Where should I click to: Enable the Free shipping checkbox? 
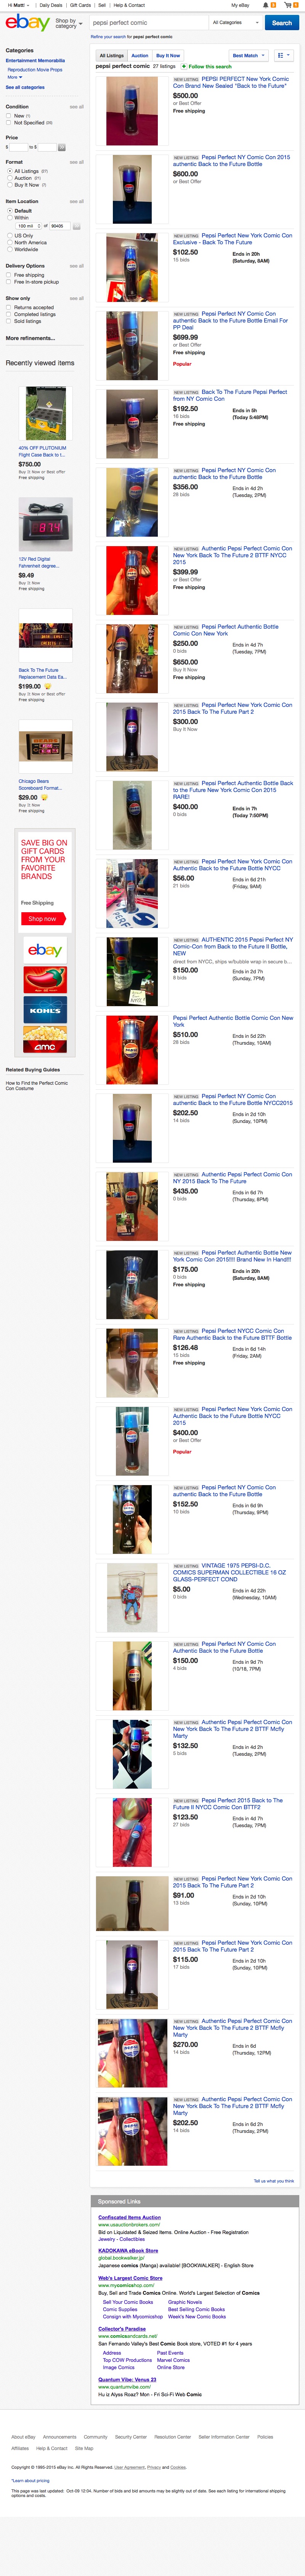point(9,275)
